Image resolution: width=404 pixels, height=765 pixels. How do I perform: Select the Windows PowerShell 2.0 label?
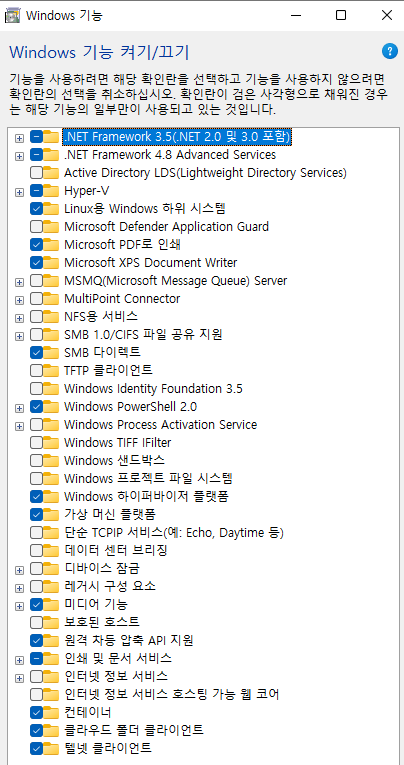[130, 406]
